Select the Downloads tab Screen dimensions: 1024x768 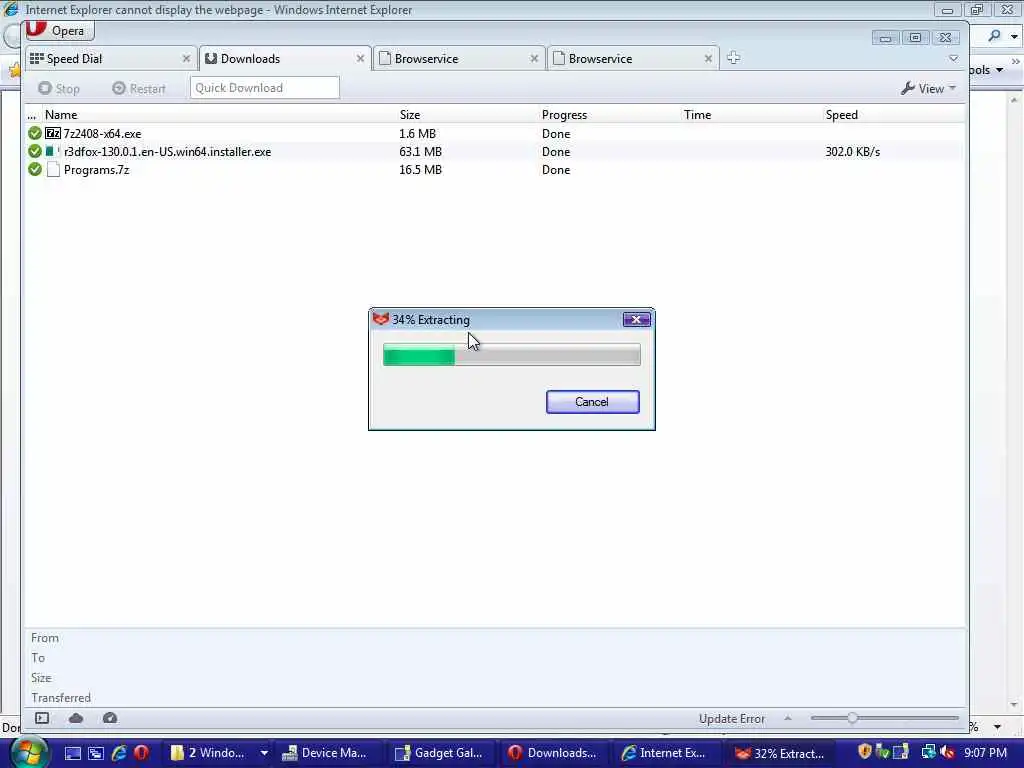click(285, 59)
